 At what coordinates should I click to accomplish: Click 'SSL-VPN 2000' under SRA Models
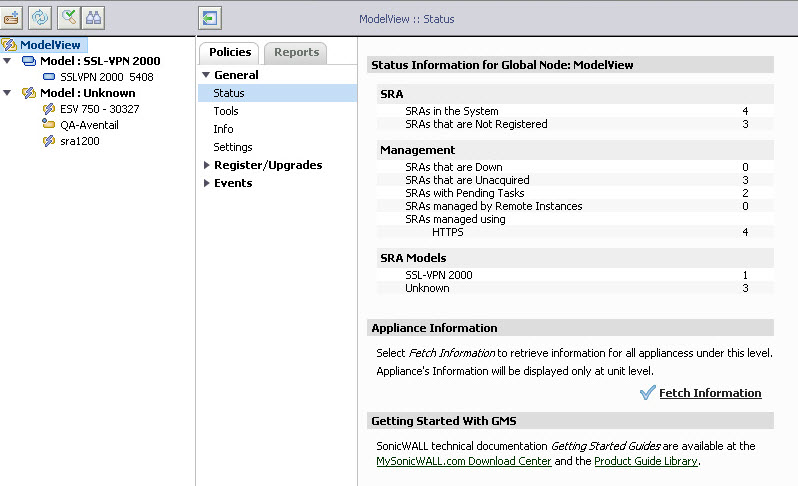(439, 275)
